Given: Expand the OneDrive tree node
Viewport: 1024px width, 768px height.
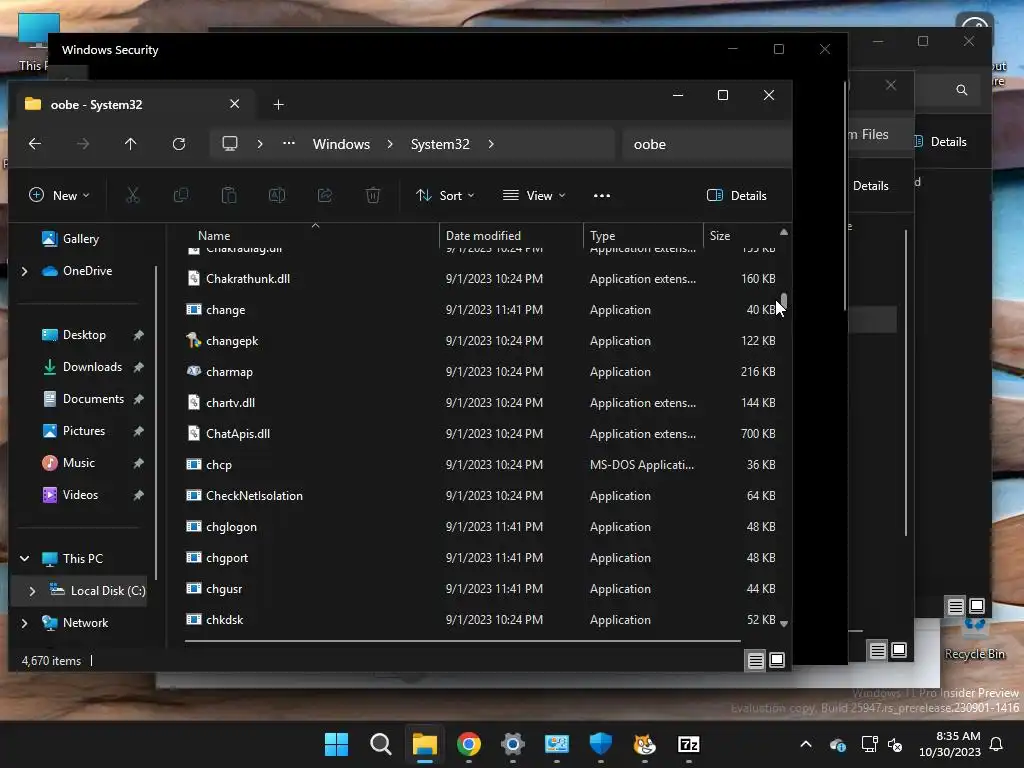Looking at the screenshot, I should click(25, 271).
